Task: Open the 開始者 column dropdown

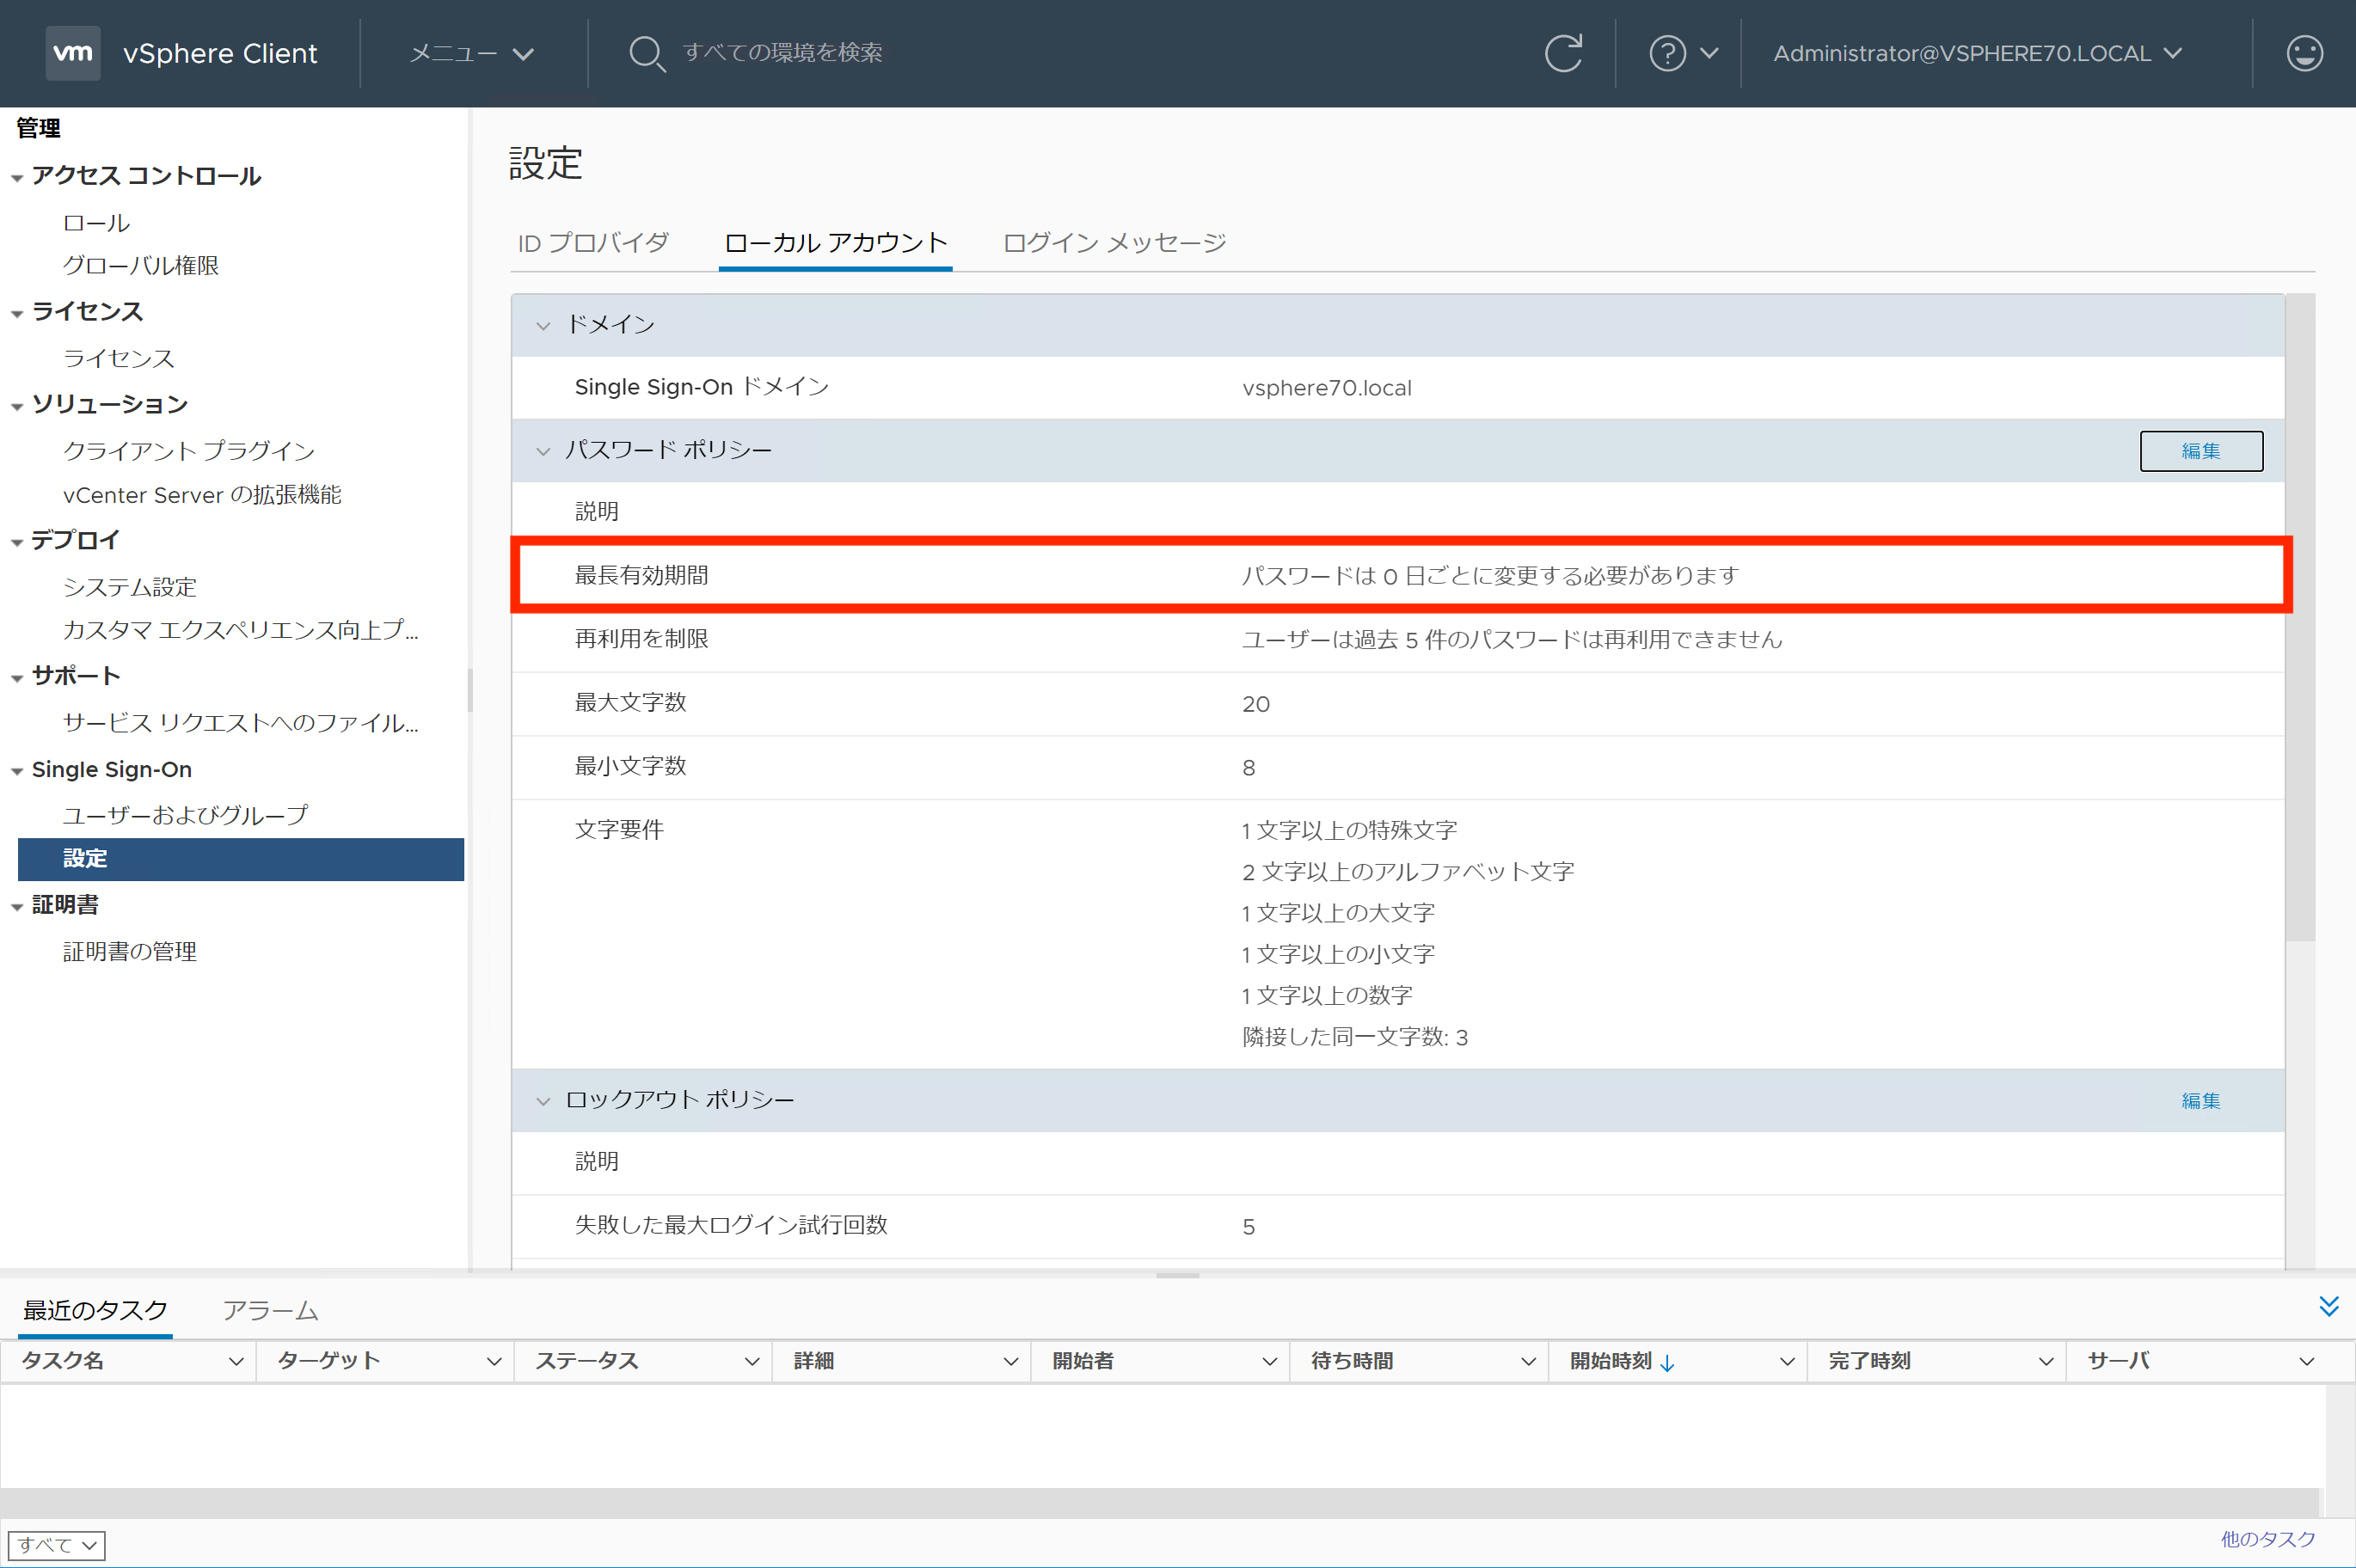Action: (x=1270, y=1362)
